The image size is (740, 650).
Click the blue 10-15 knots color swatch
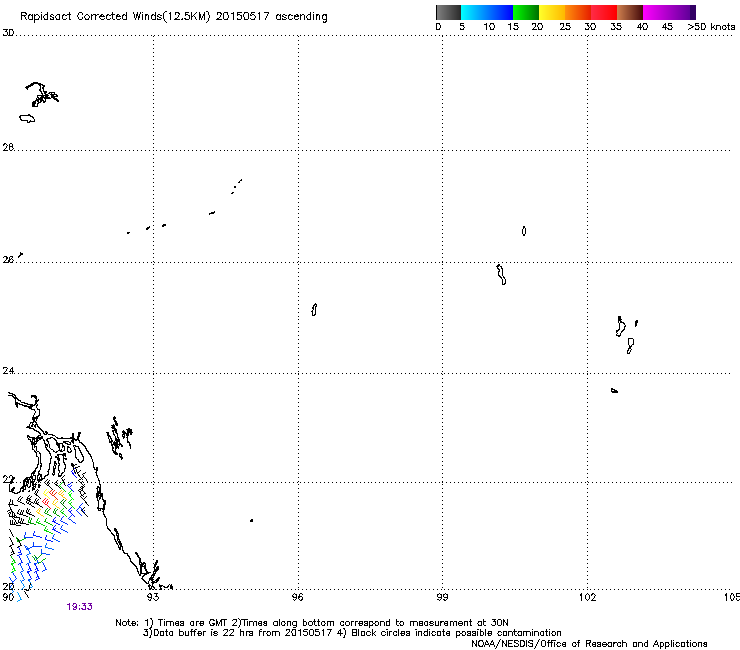tap(500, 12)
